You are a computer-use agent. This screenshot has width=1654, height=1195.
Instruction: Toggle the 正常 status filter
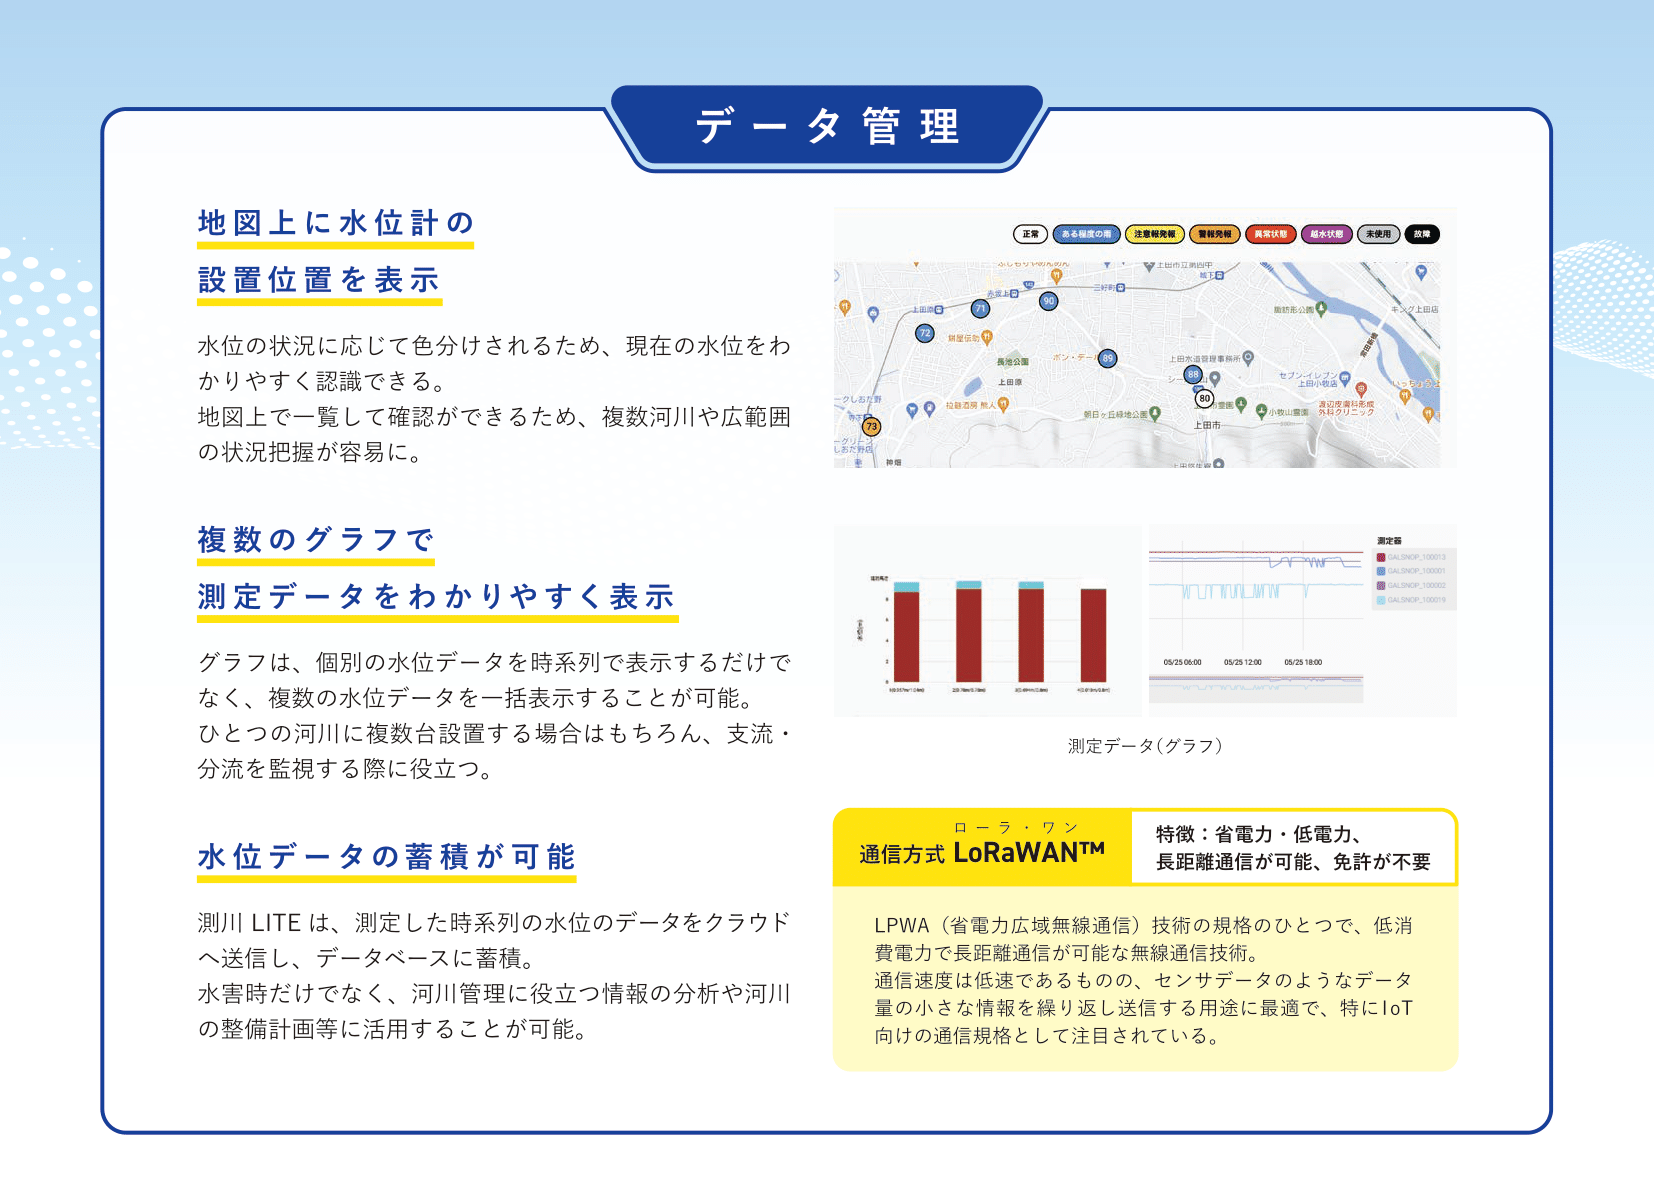1030,234
